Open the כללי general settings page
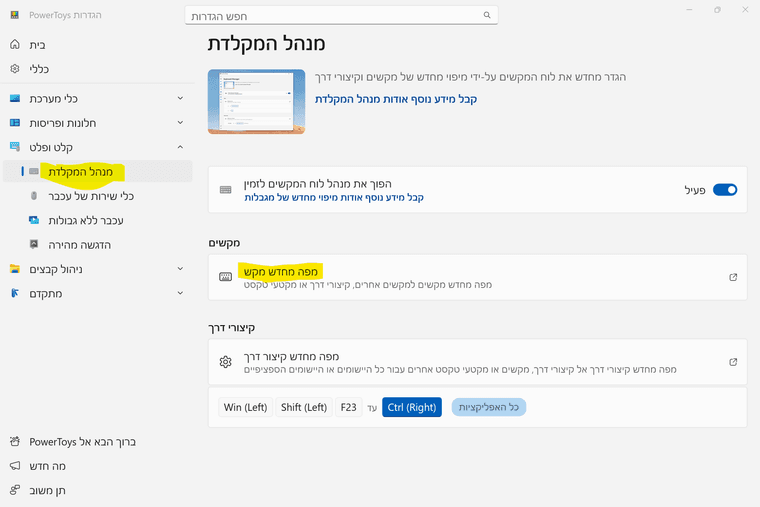 point(97,69)
